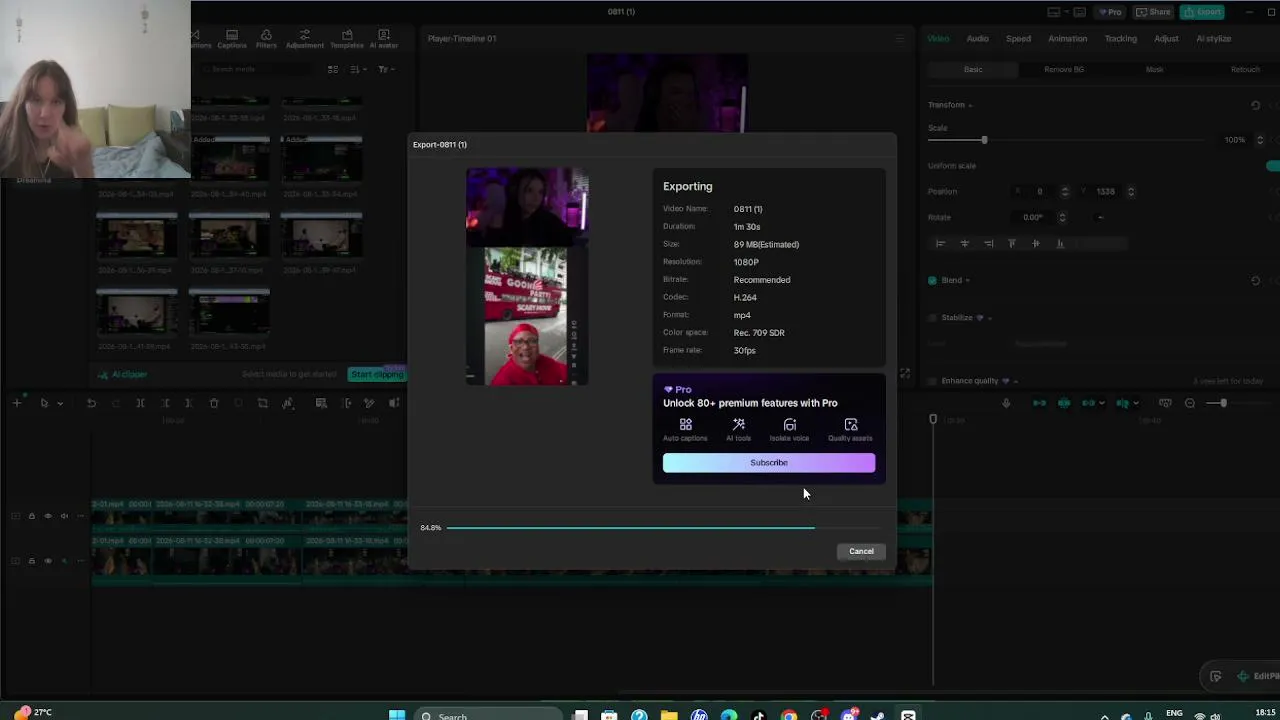Click the align top icon
This screenshot has height=720, width=1280.
pyautogui.click(x=1012, y=243)
